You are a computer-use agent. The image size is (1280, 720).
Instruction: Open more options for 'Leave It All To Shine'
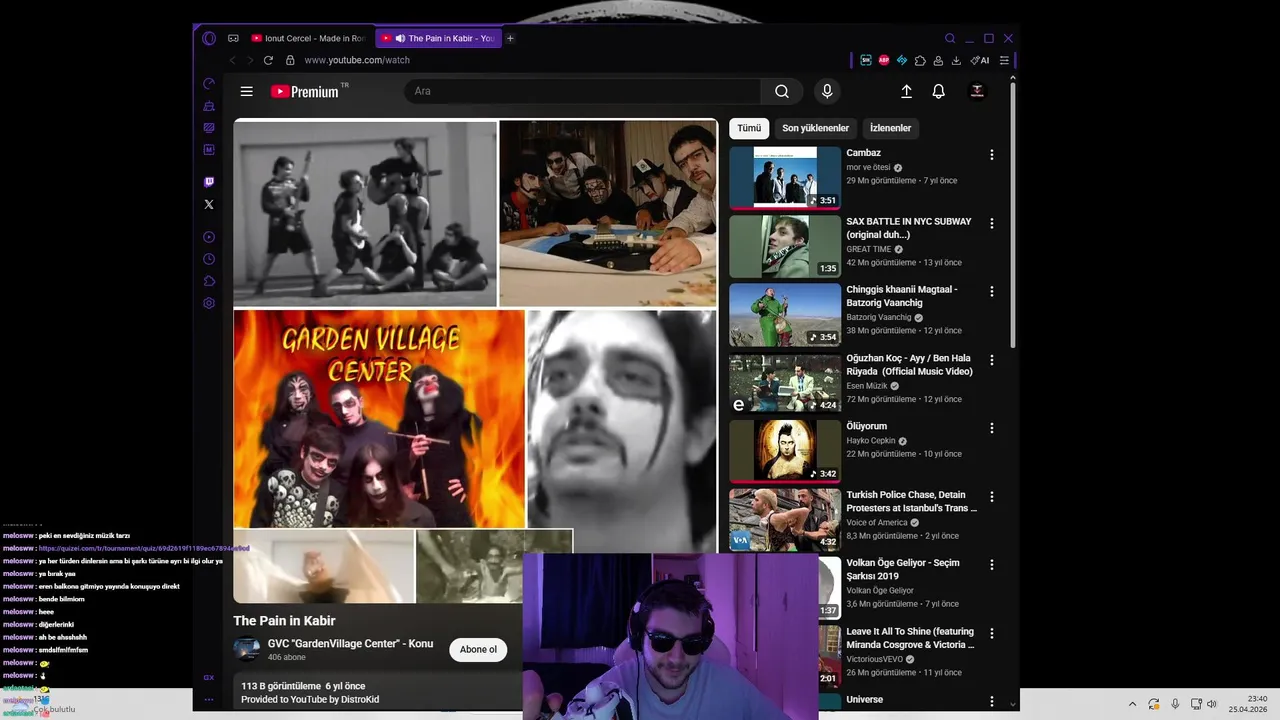[992, 634]
